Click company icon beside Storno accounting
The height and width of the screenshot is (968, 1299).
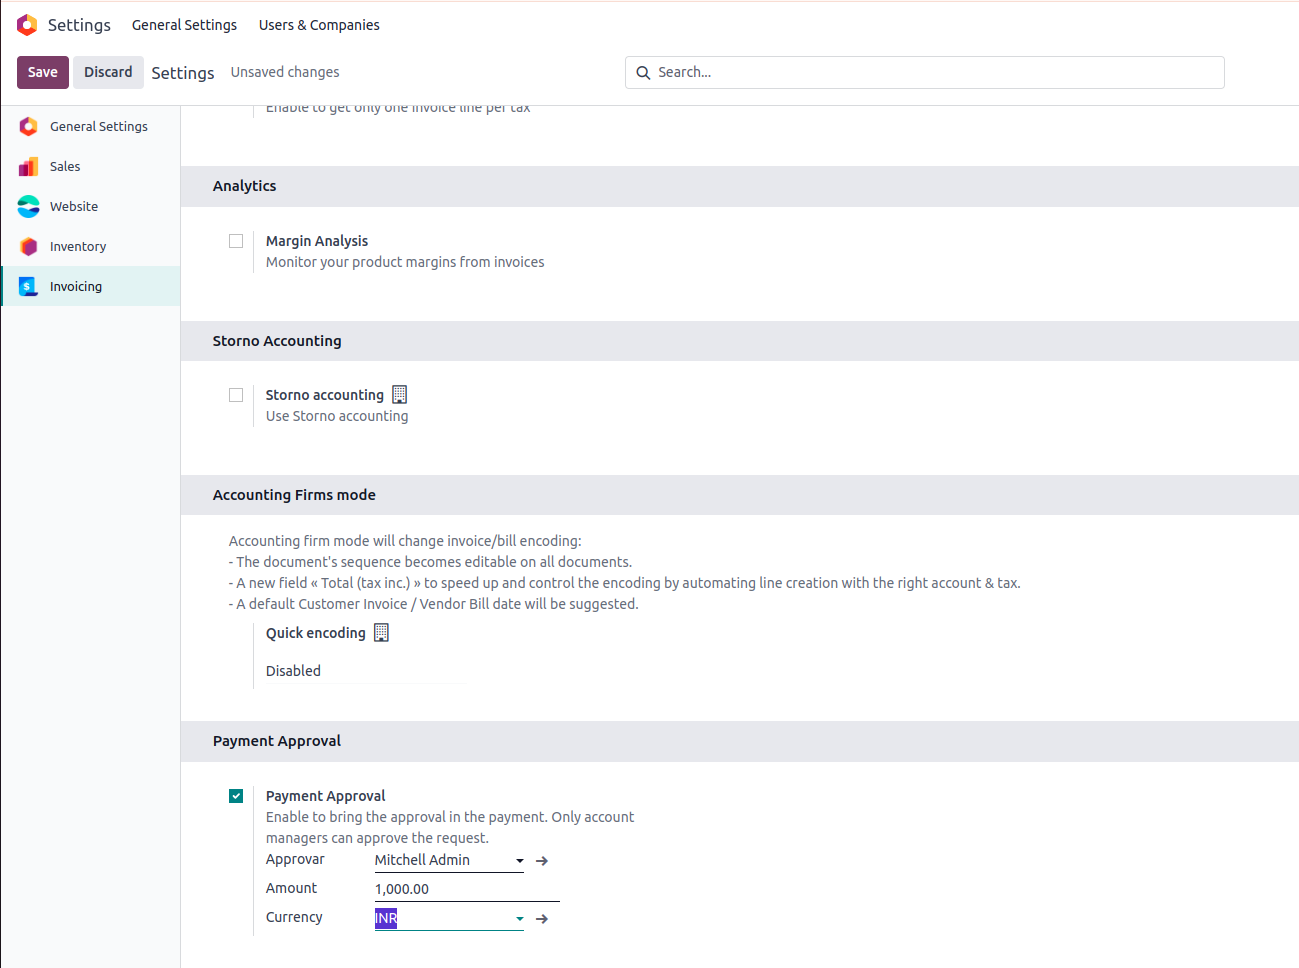(x=400, y=395)
